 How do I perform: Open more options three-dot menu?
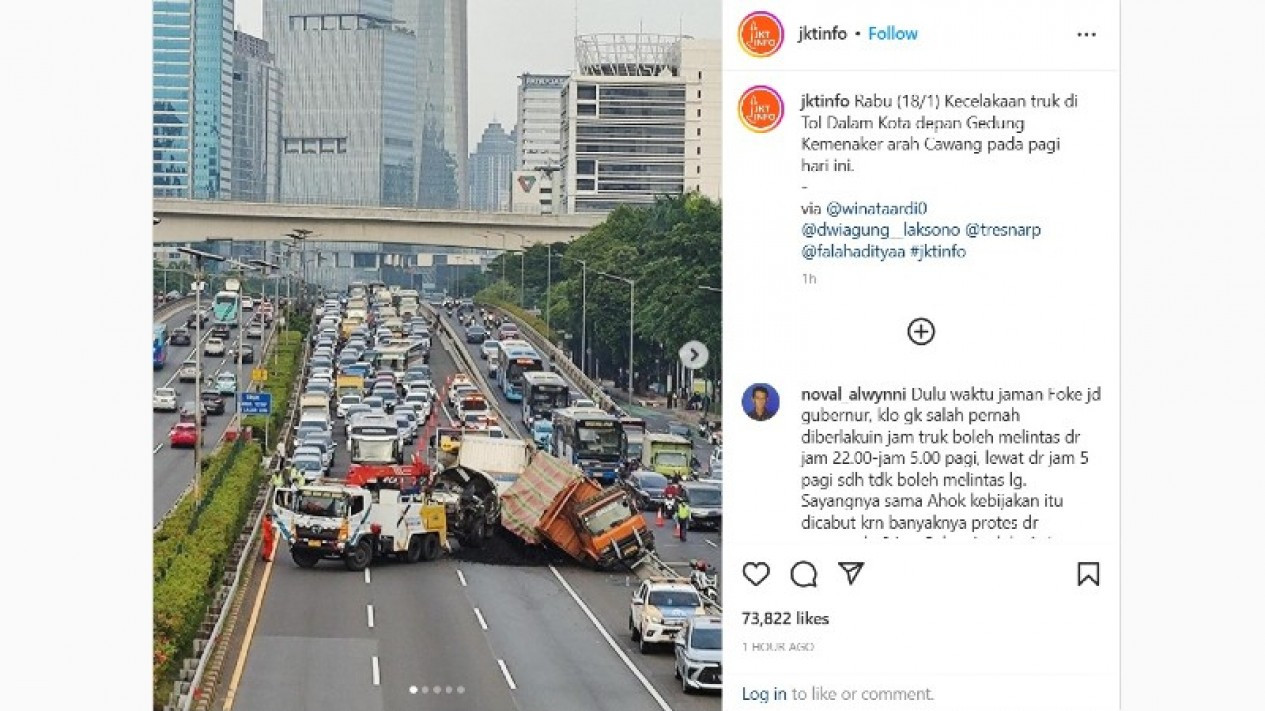tap(1087, 34)
